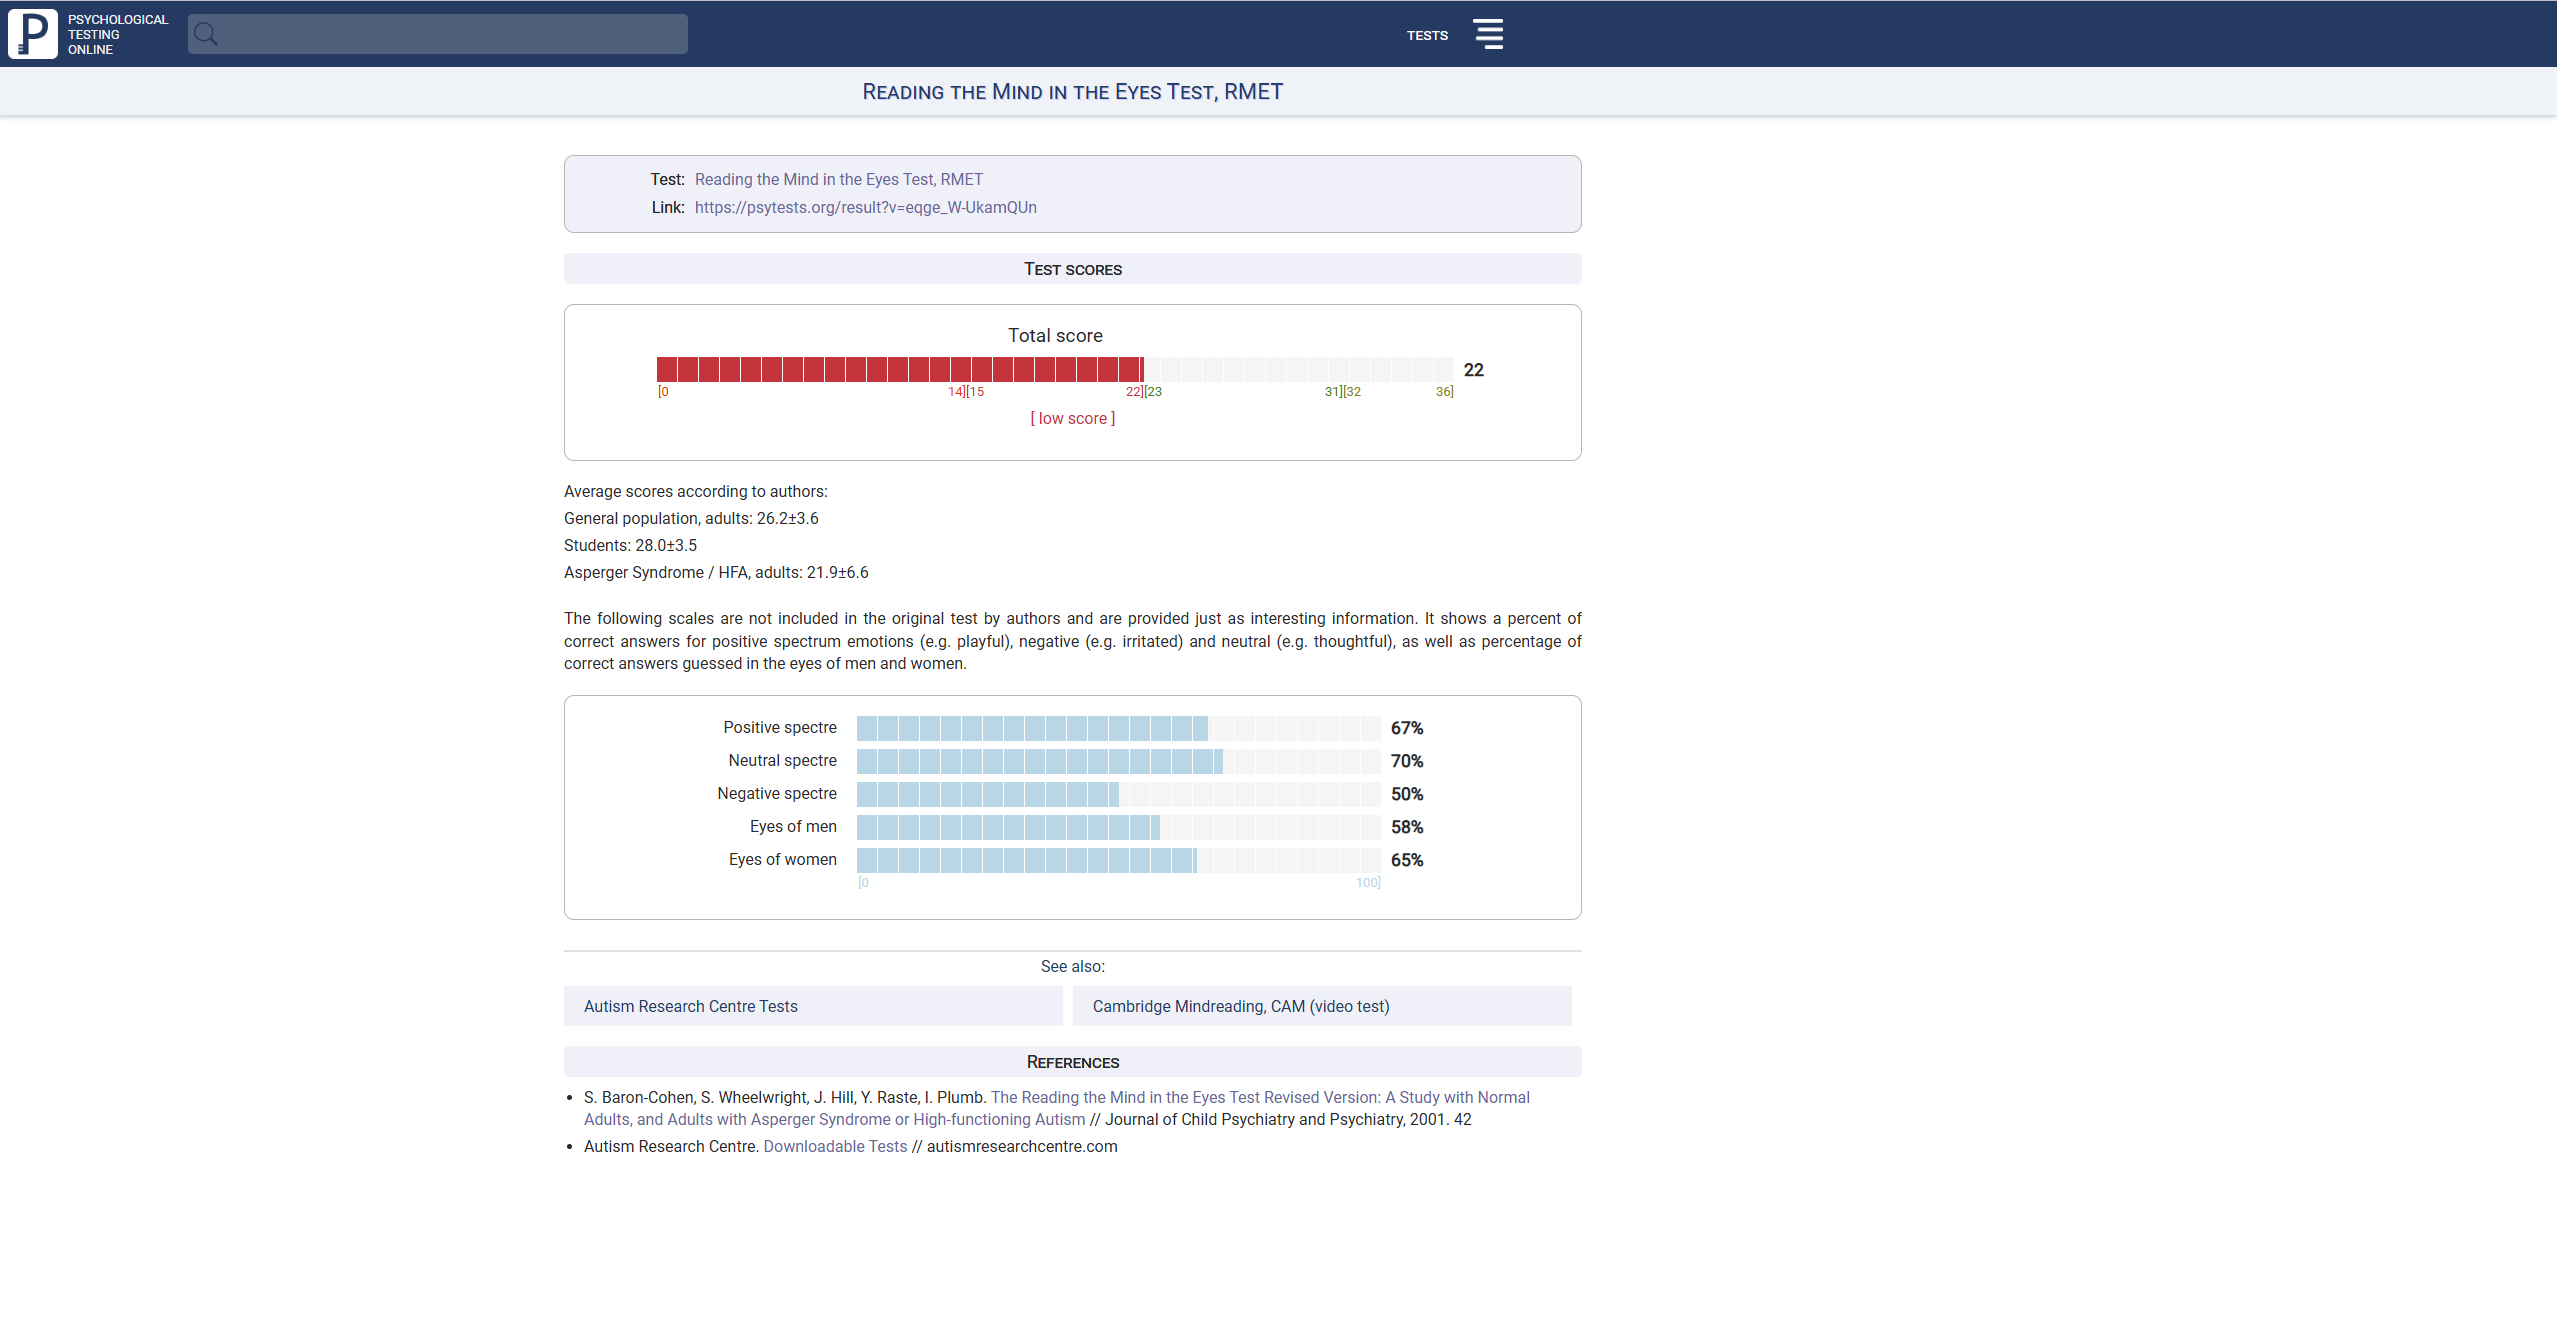Click the Psychological Testing Online logo
Screen dimensions: 2557x1324
click(33, 34)
